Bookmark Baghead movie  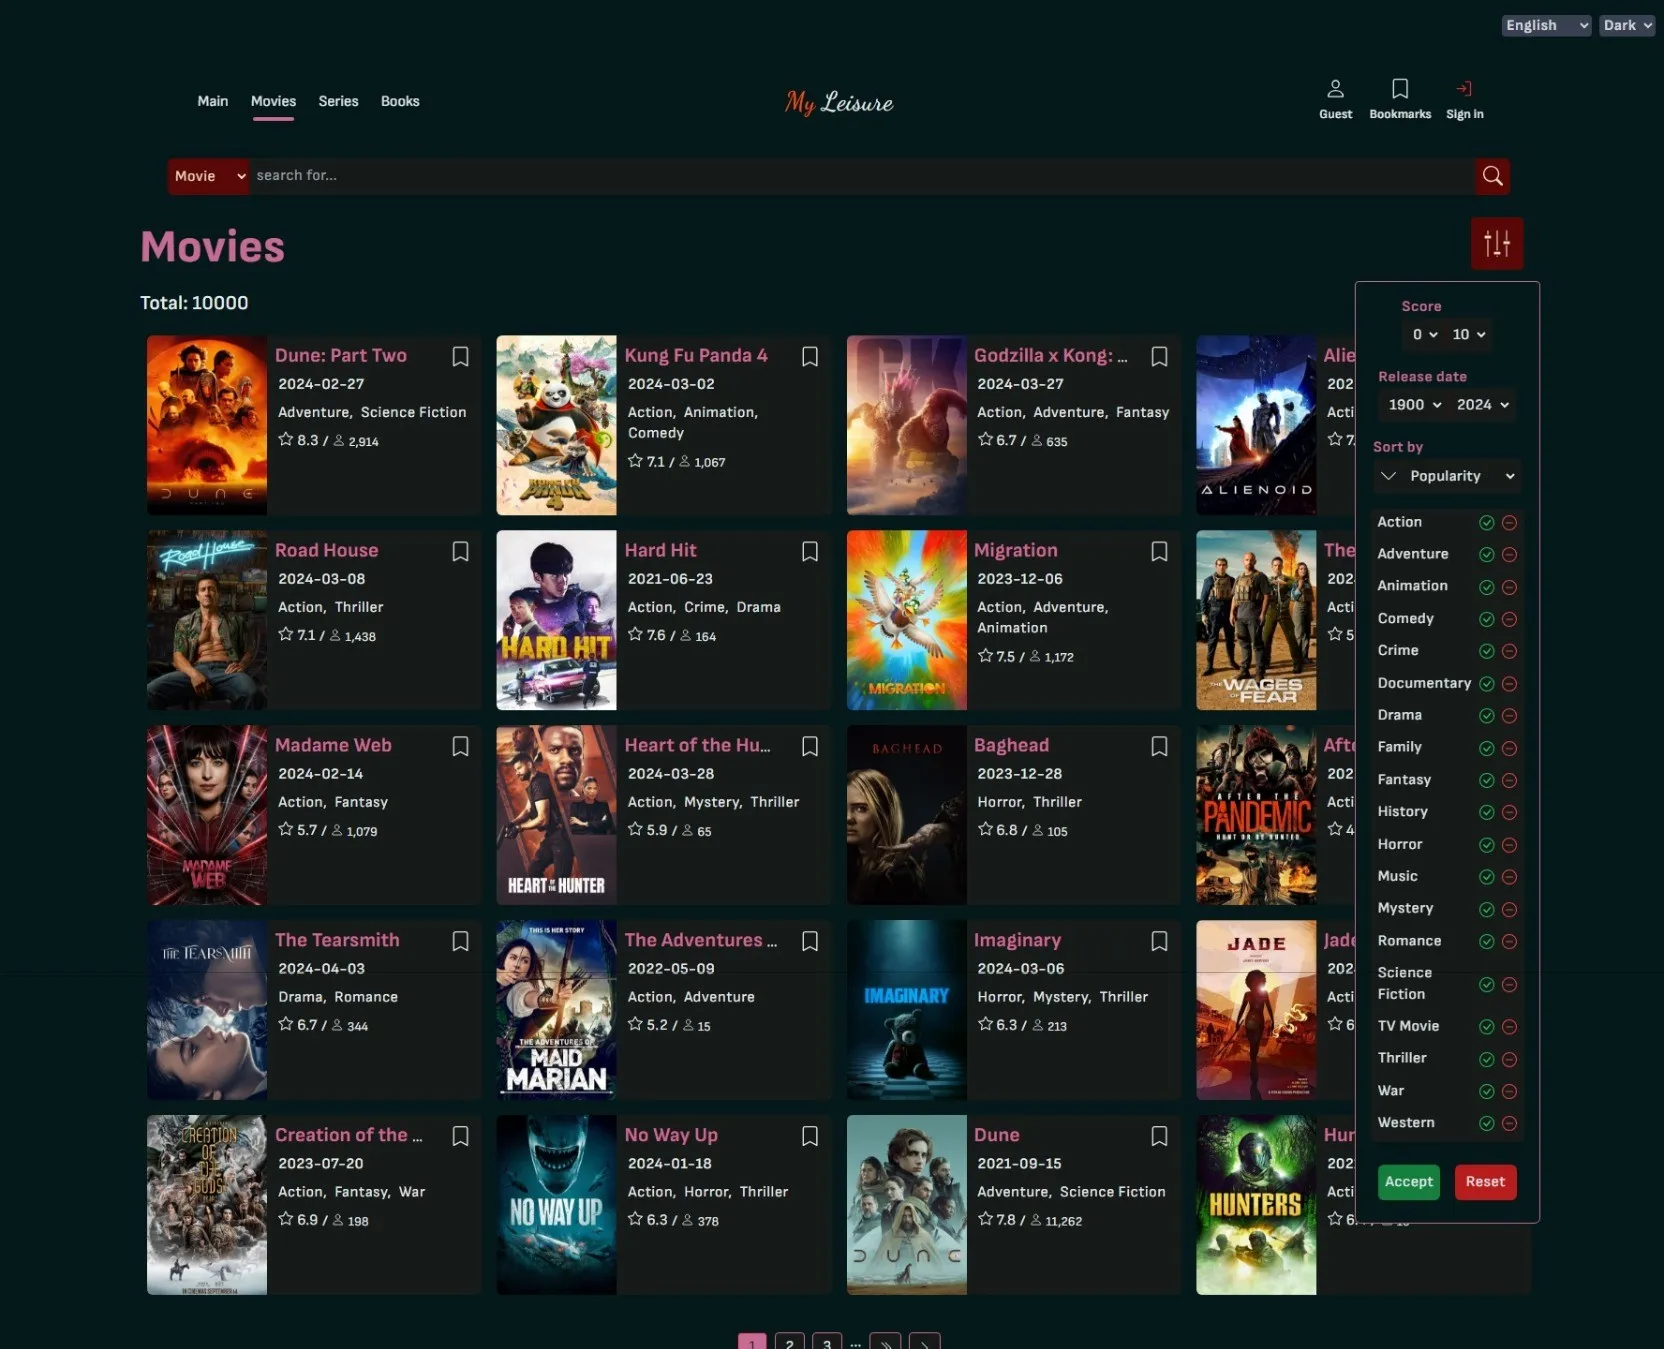pyautogui.click(x=1159, y=746)
